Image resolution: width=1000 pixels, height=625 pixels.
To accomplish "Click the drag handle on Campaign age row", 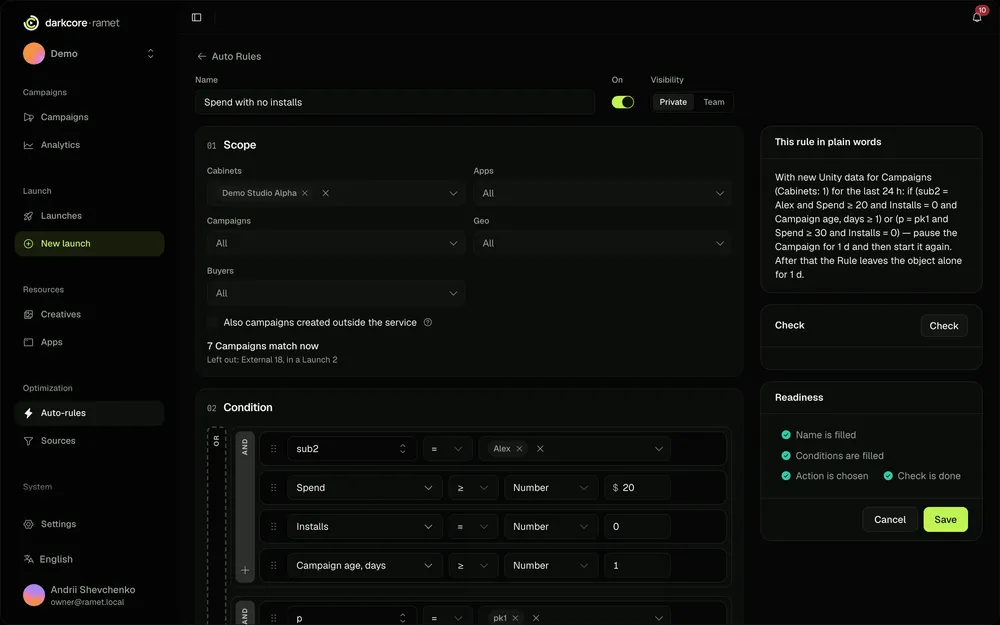I will (274, 566).
